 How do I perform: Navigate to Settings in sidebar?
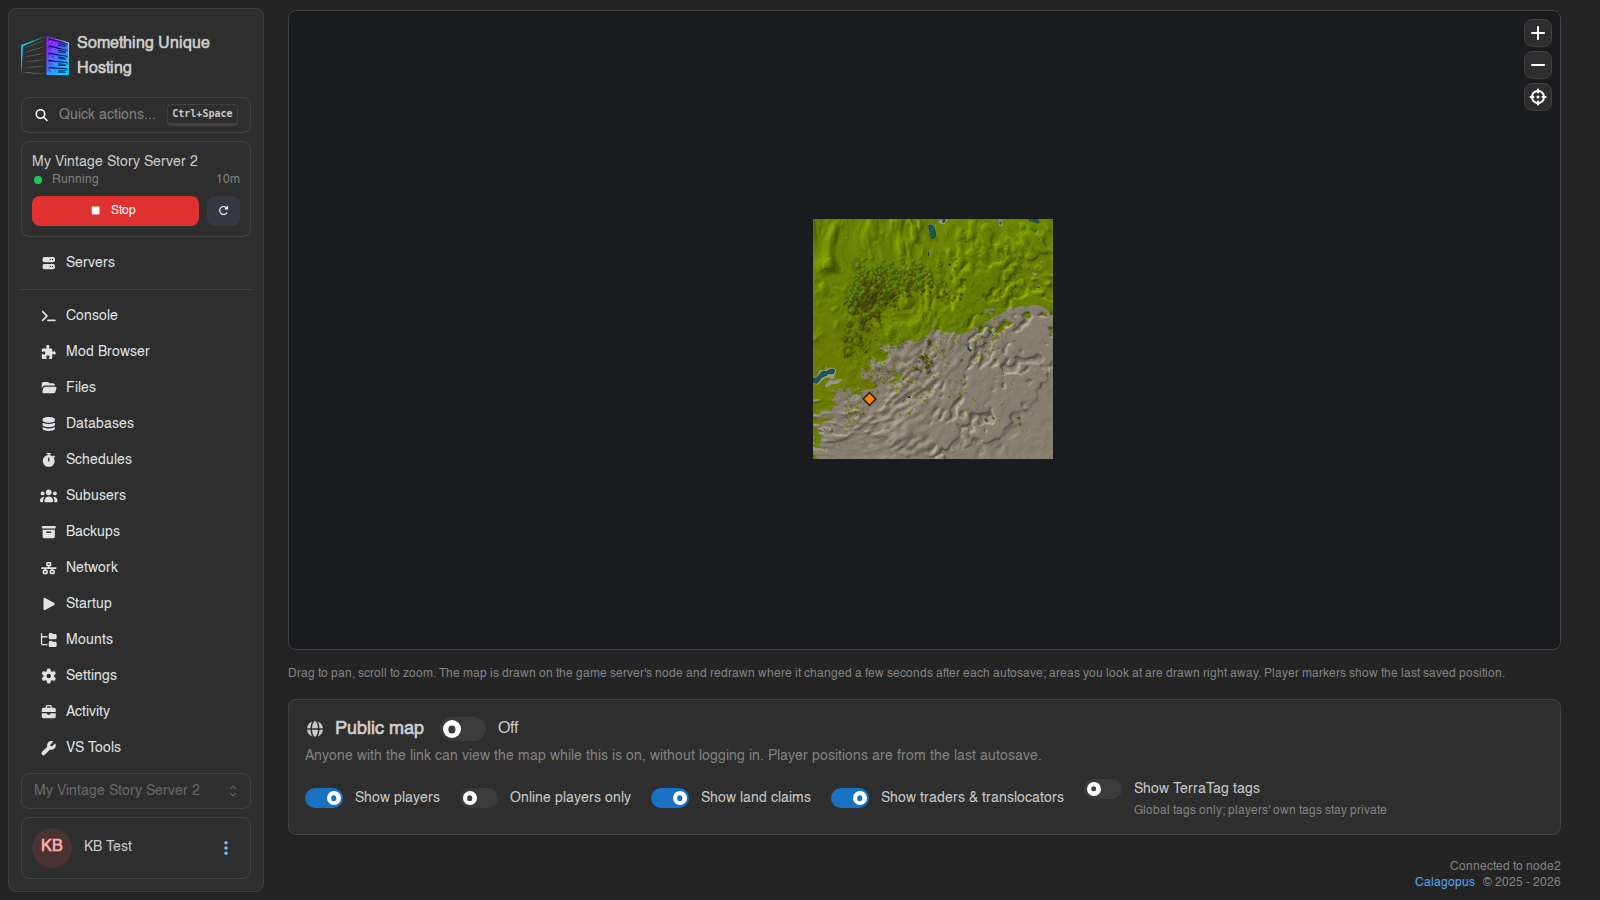[136, 675]
